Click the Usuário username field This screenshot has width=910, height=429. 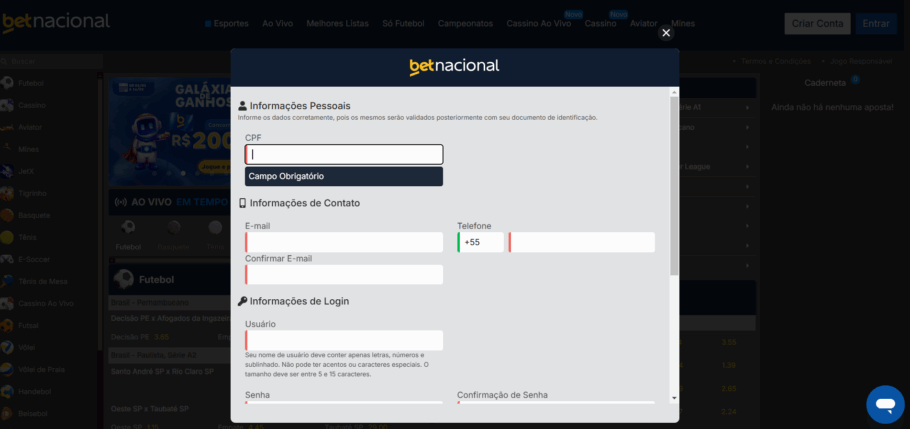(x=344, y=340)
